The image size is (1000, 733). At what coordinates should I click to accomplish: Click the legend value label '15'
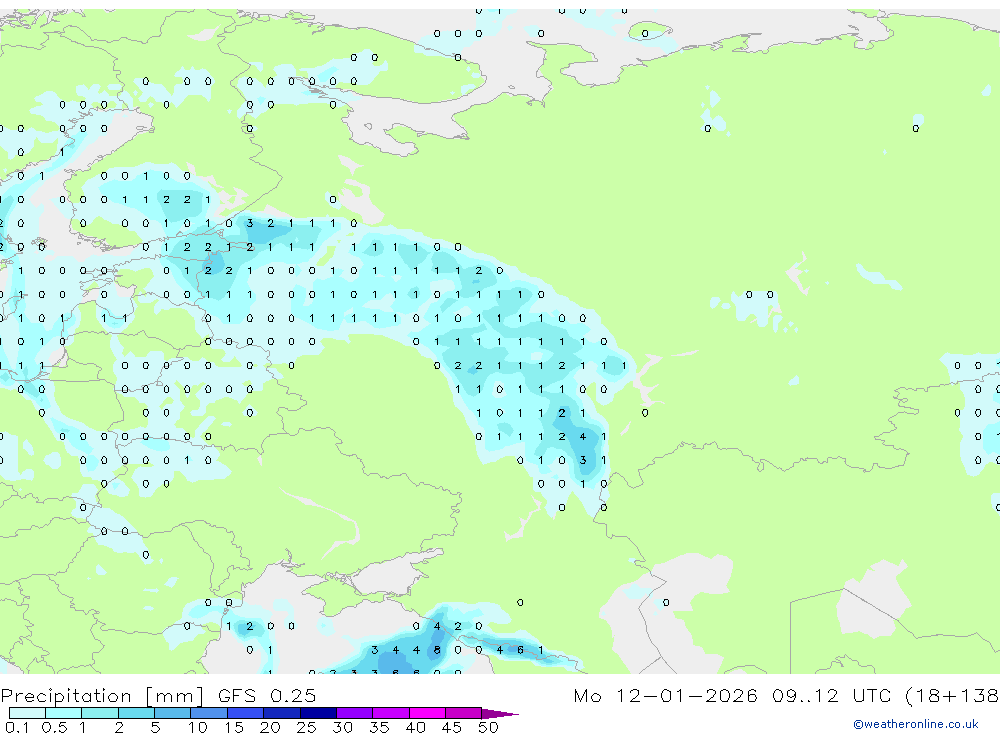click(233, 727)
